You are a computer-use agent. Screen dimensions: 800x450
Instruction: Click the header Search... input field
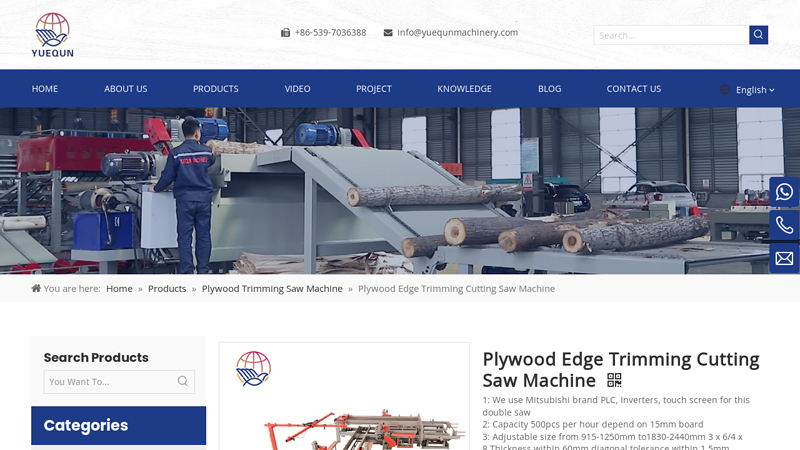pyautogui.click(x=671, y=35)
